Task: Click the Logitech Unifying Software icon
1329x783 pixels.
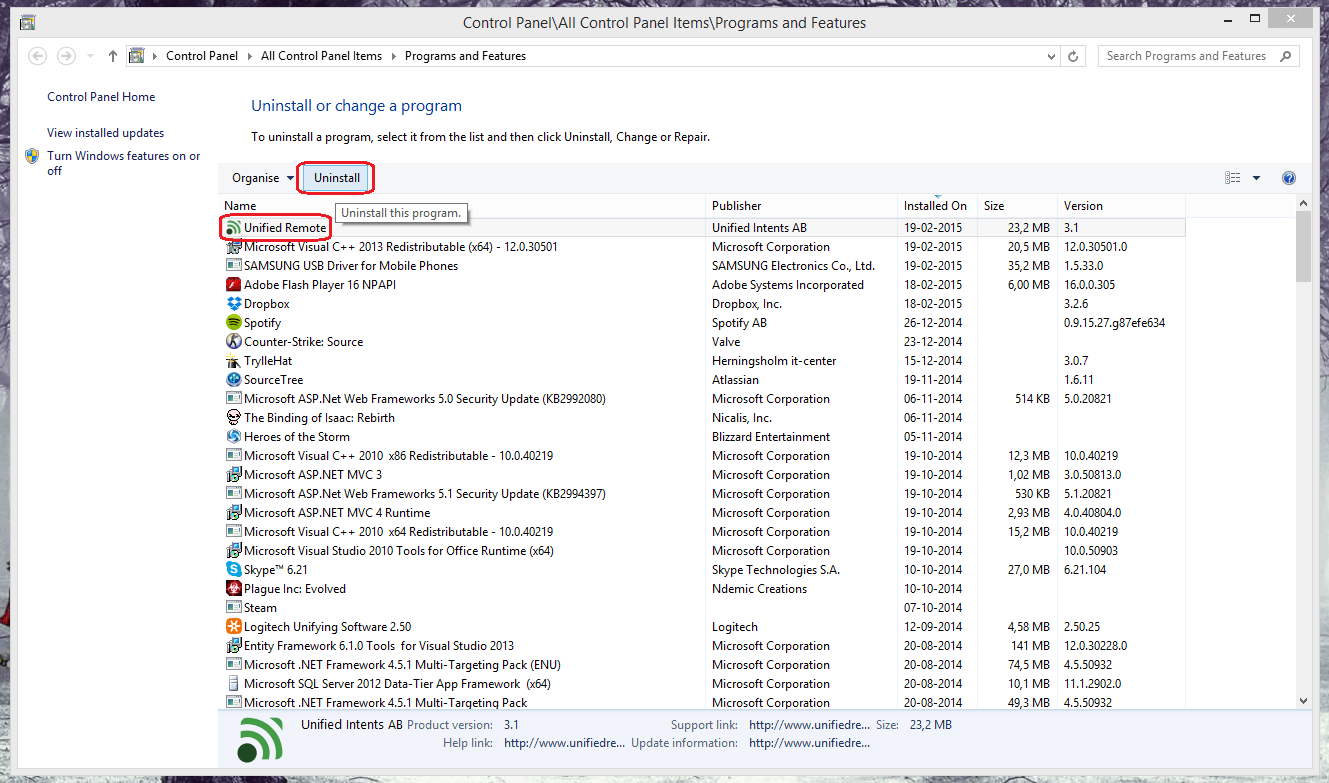Action: (234, 627)
